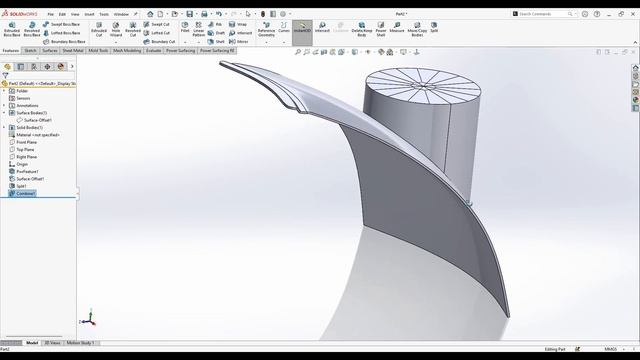Select the Linear Pattern tool

pyautogui.click(x=198, y=29)
